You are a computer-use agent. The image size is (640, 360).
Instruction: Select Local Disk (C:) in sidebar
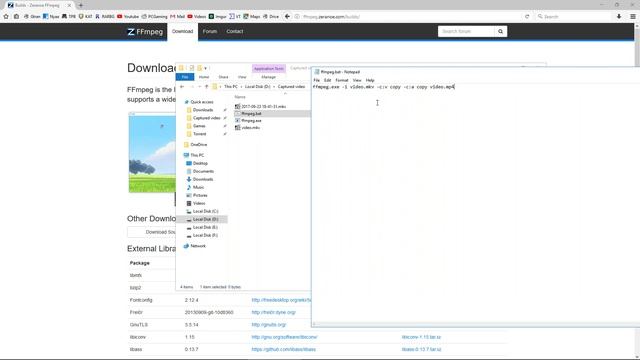point(202,211)
